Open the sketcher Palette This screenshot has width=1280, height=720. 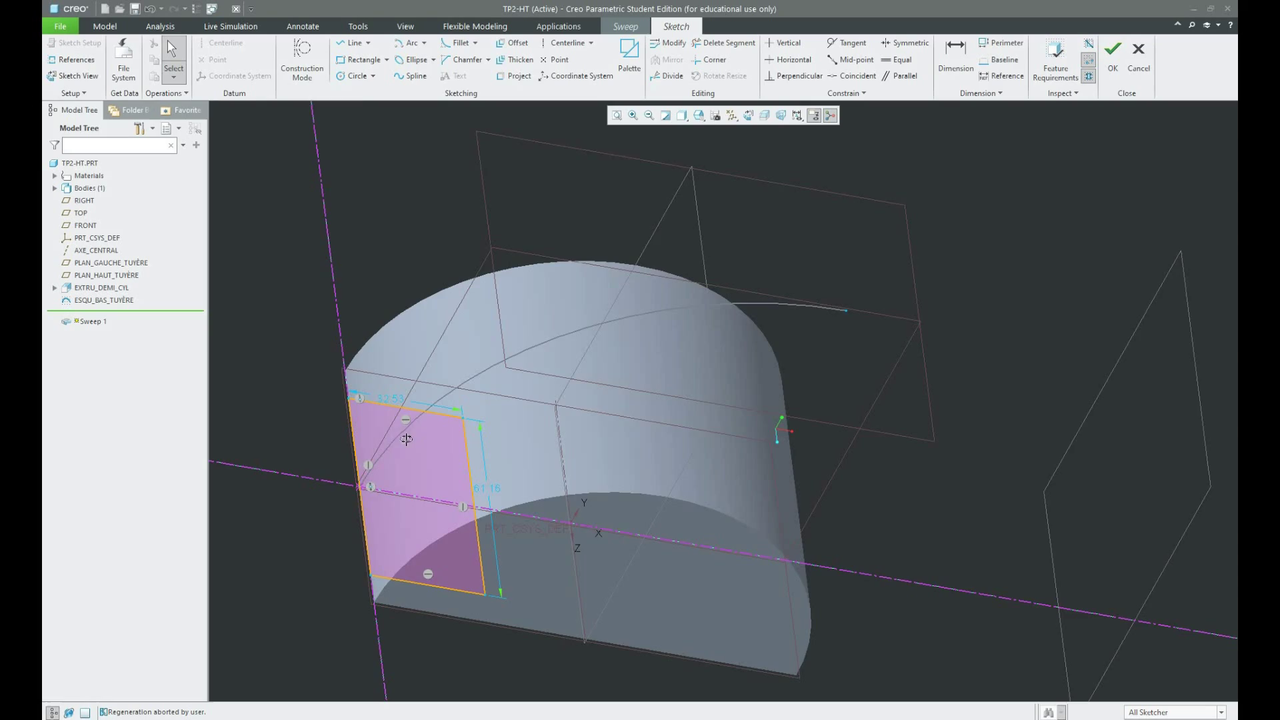pos(629,50)
